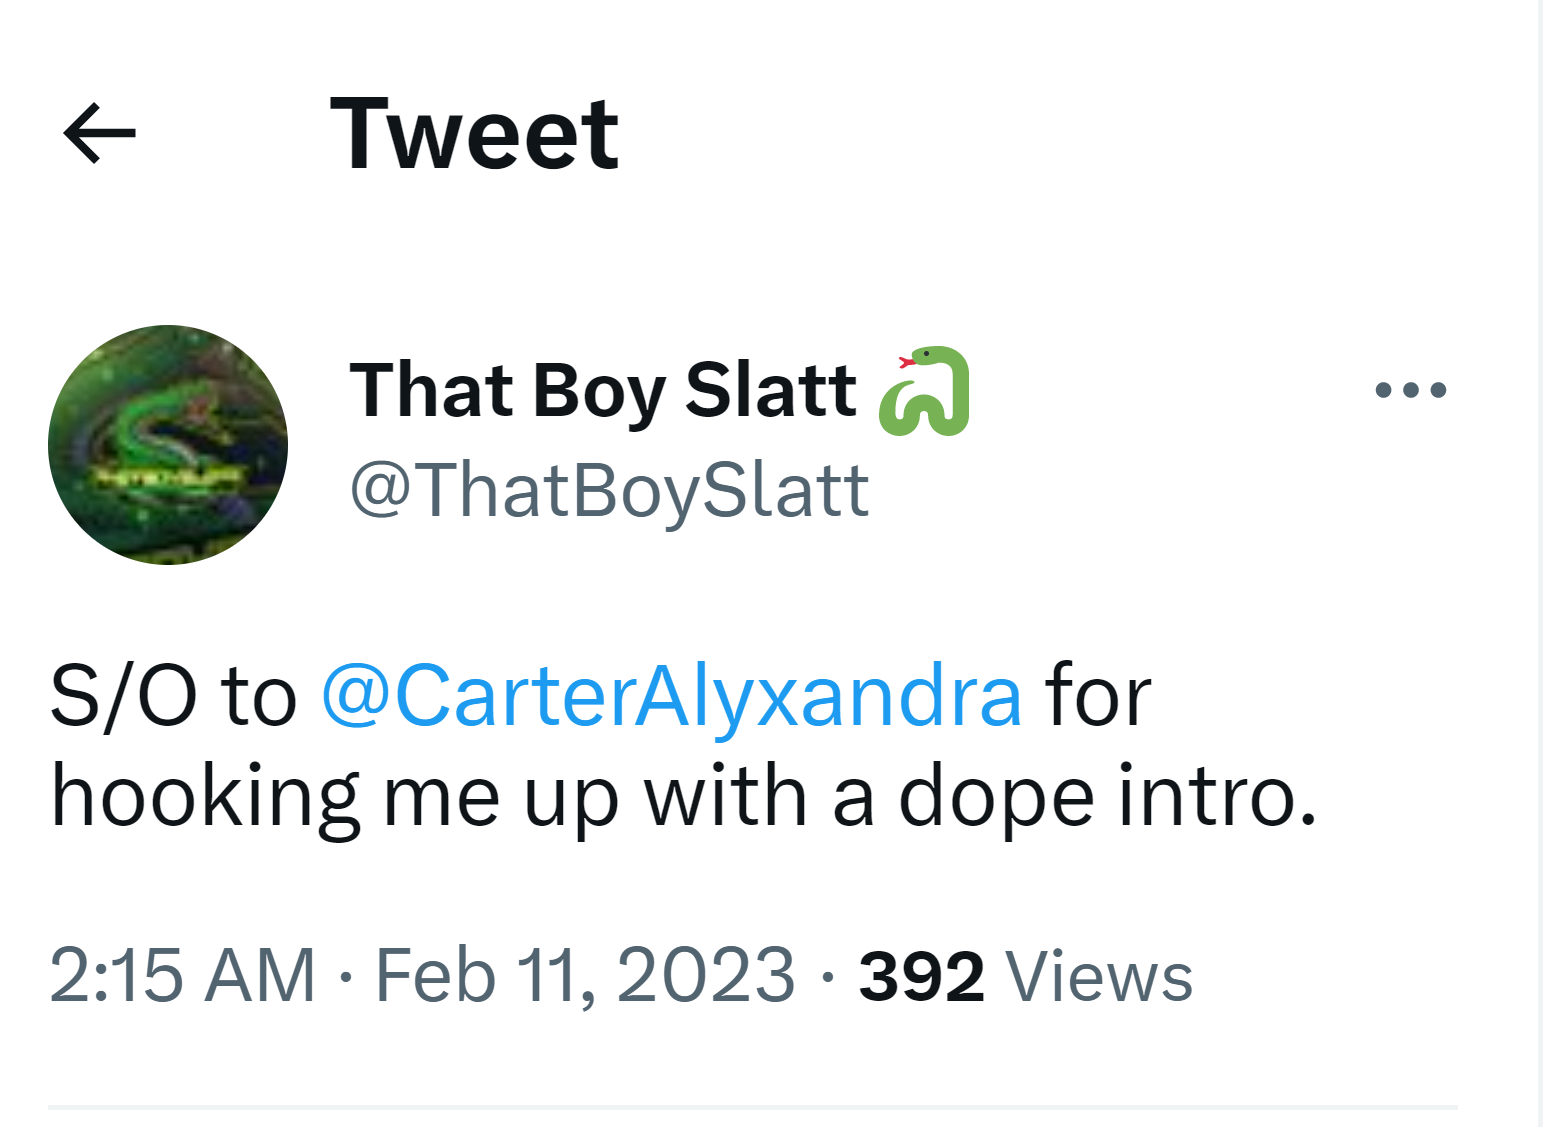This screenshot has height=1127, width=1543.
Task: Open the three-dot more options menu
Action: 1410,390
